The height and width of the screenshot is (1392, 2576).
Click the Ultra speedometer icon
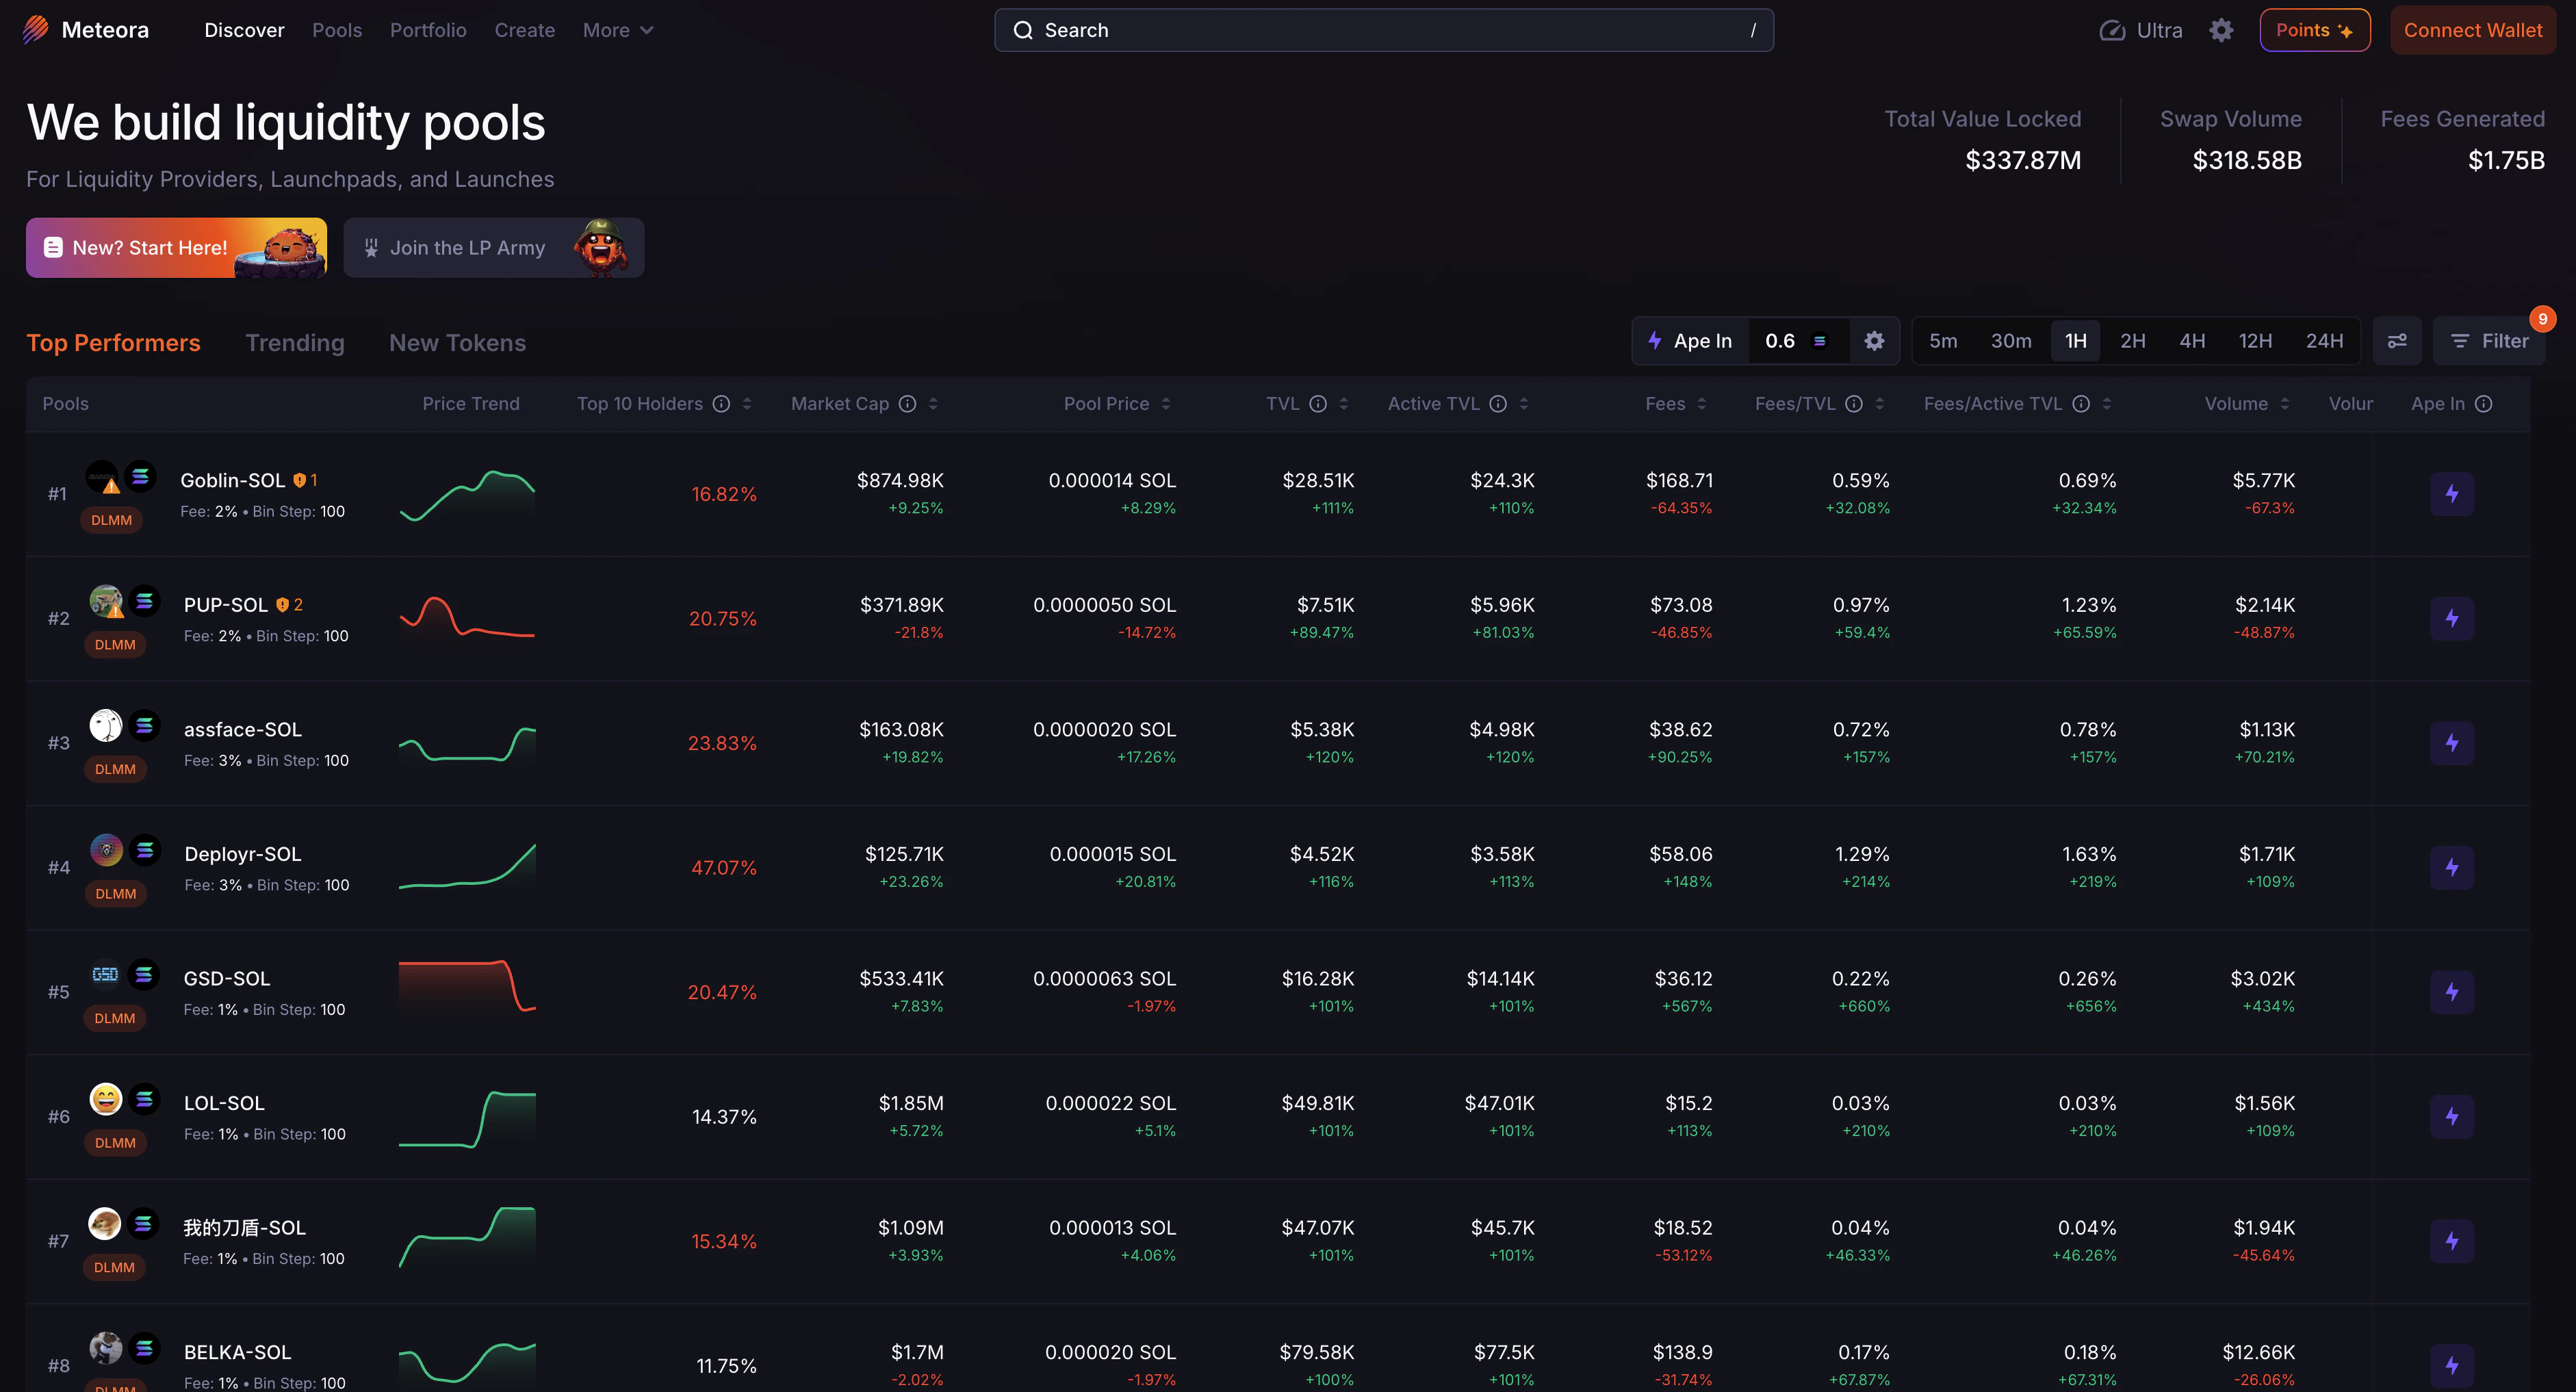(x=2111, y=30)
